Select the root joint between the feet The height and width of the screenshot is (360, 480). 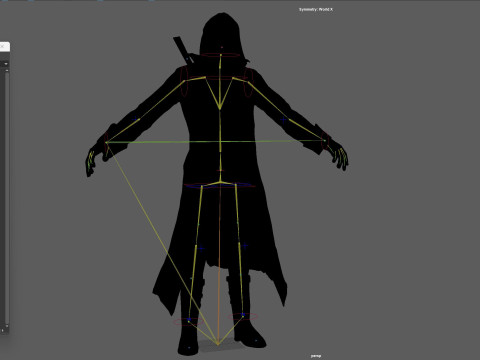218,344
